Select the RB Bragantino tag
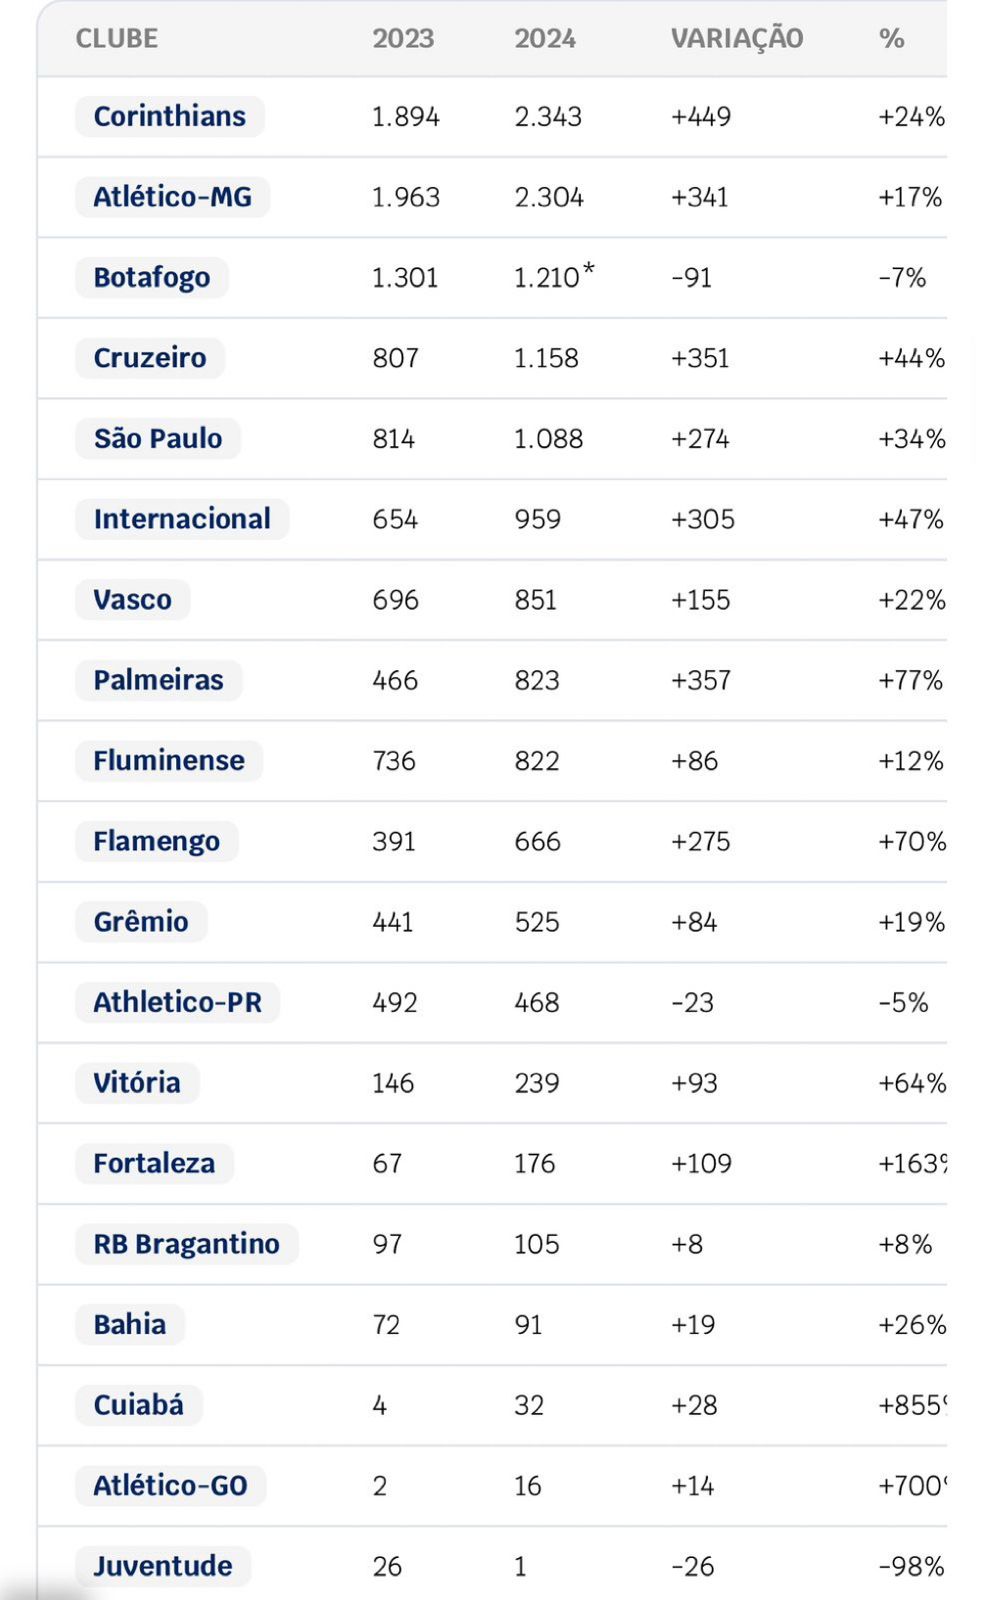This screenshot has width=984, height=1600. tap(187, 1244)
